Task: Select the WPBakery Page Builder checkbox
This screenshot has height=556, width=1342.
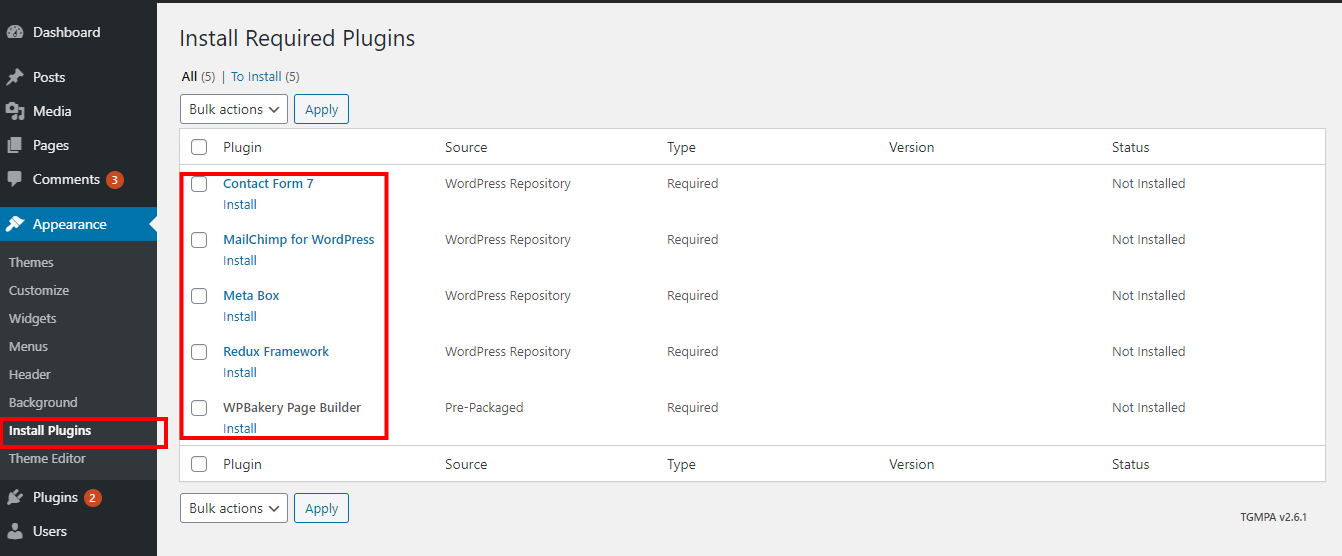Action: click(x=199, y=408)
